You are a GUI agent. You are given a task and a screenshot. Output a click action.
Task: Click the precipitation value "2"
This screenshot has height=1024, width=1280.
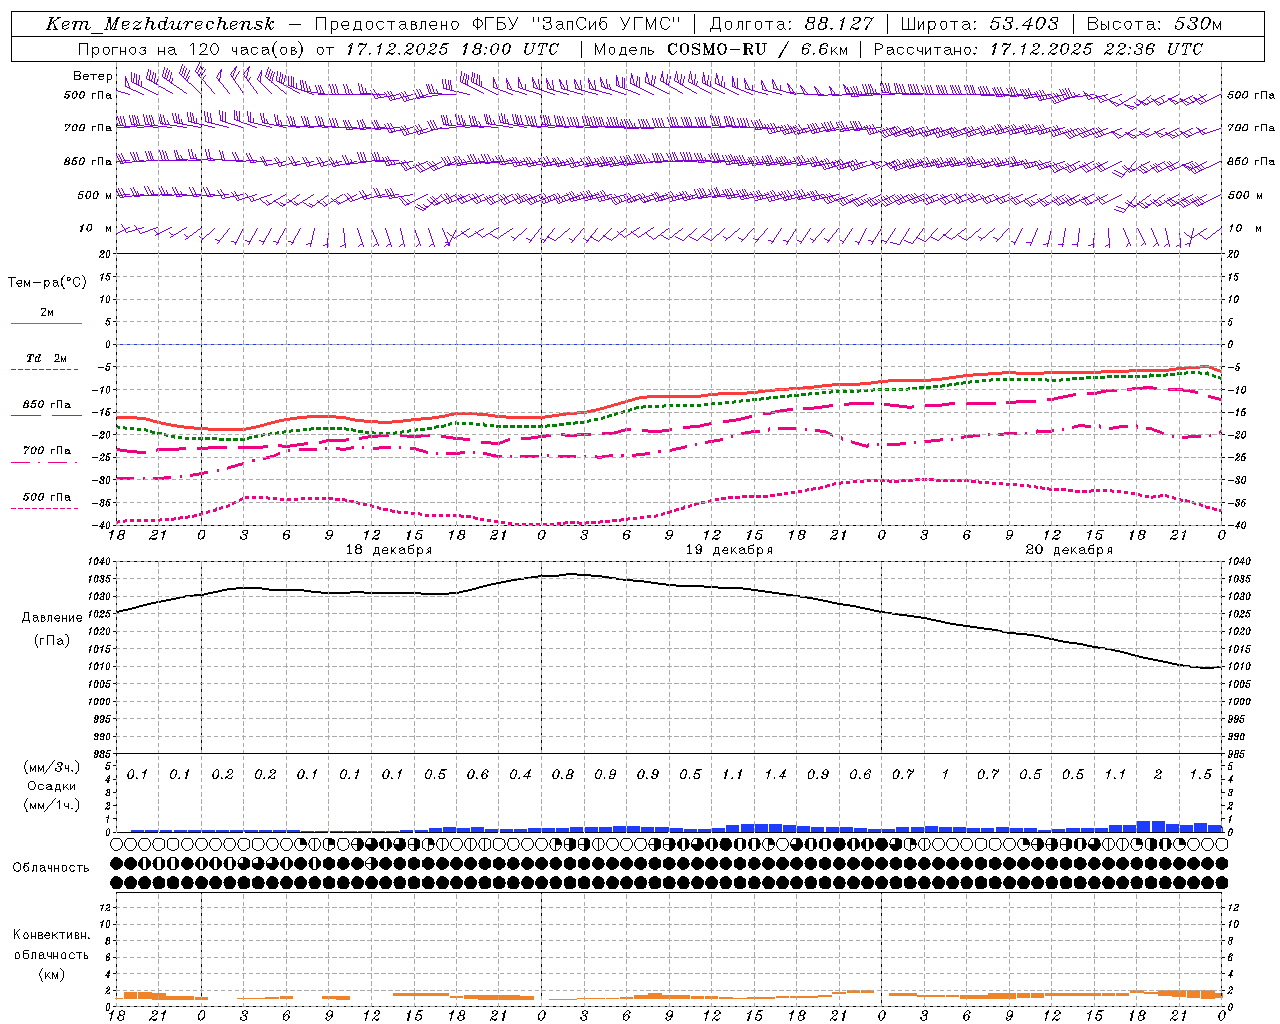pos(1158,774)
